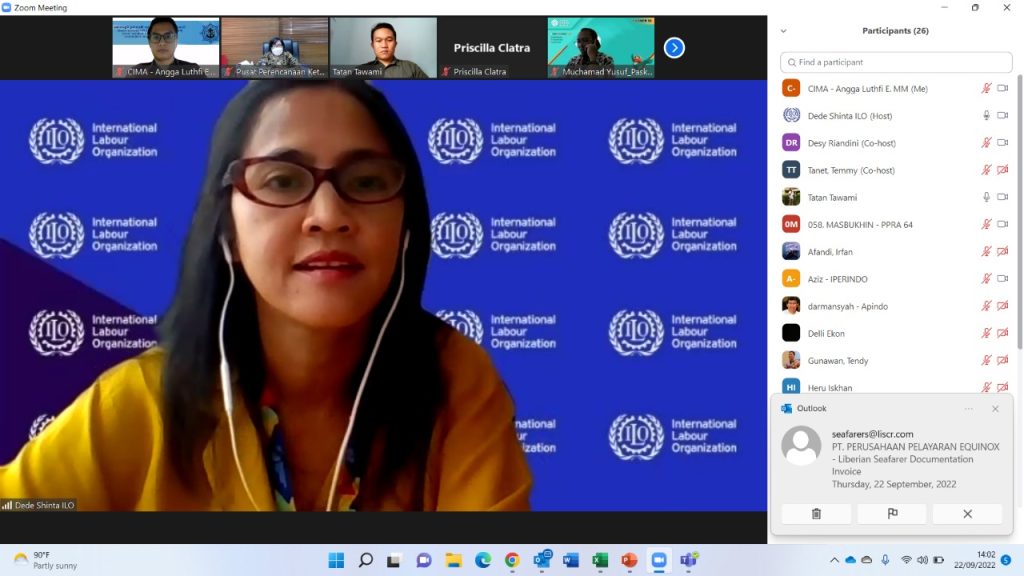Click muted mic icon for Desy Riandini
The height and width of the screenshot is (576, 1024).
986,142
